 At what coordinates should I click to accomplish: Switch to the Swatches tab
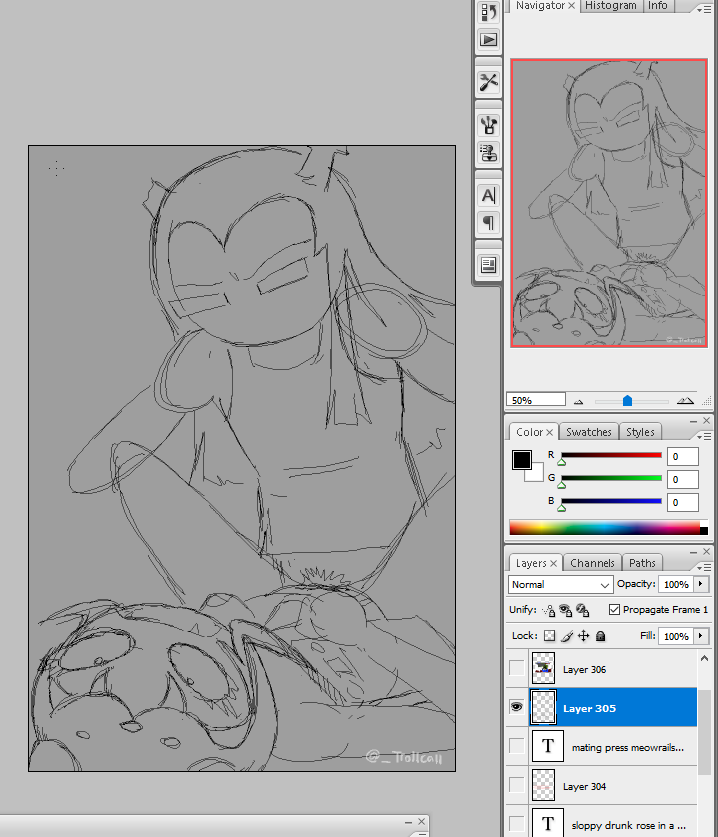pos(589,432)
